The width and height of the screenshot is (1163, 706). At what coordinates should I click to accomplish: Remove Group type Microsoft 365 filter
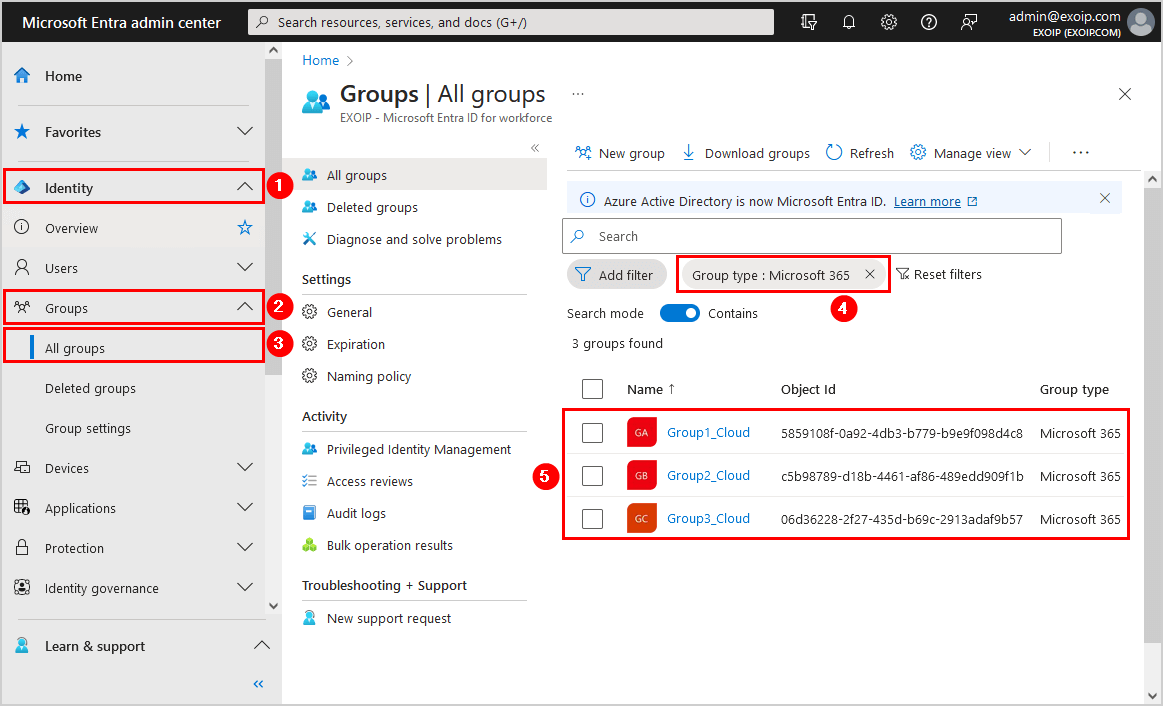(x=870, y=274)
